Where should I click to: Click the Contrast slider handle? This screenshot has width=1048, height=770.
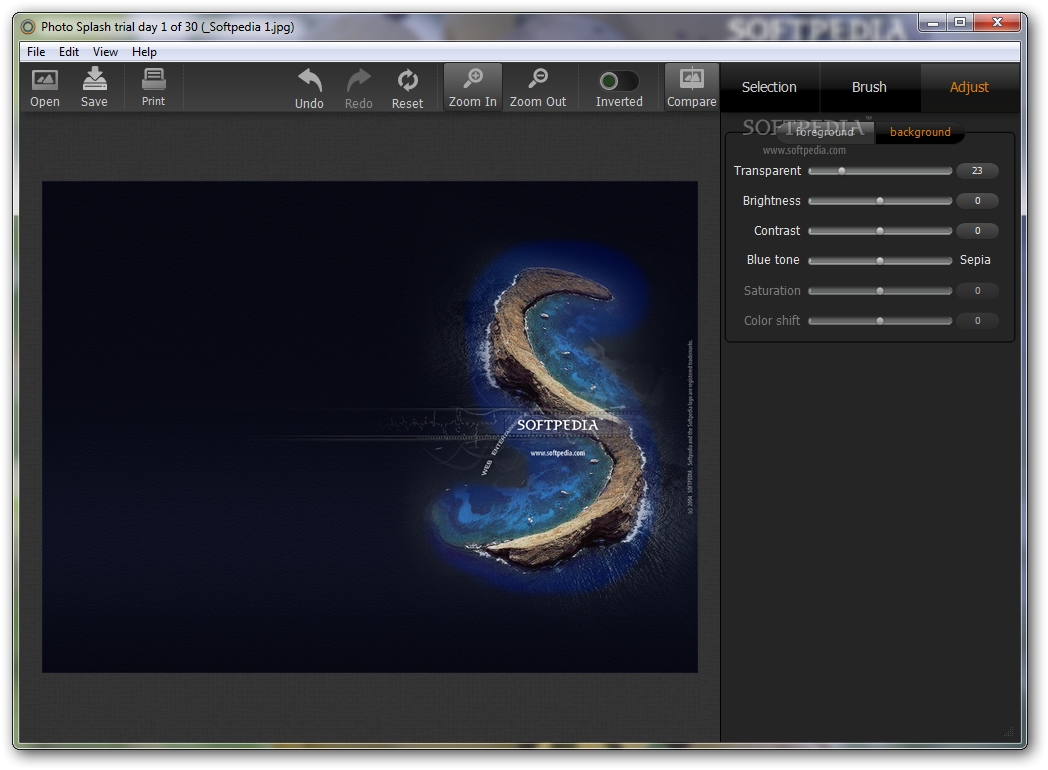click(x=880, y=231)
